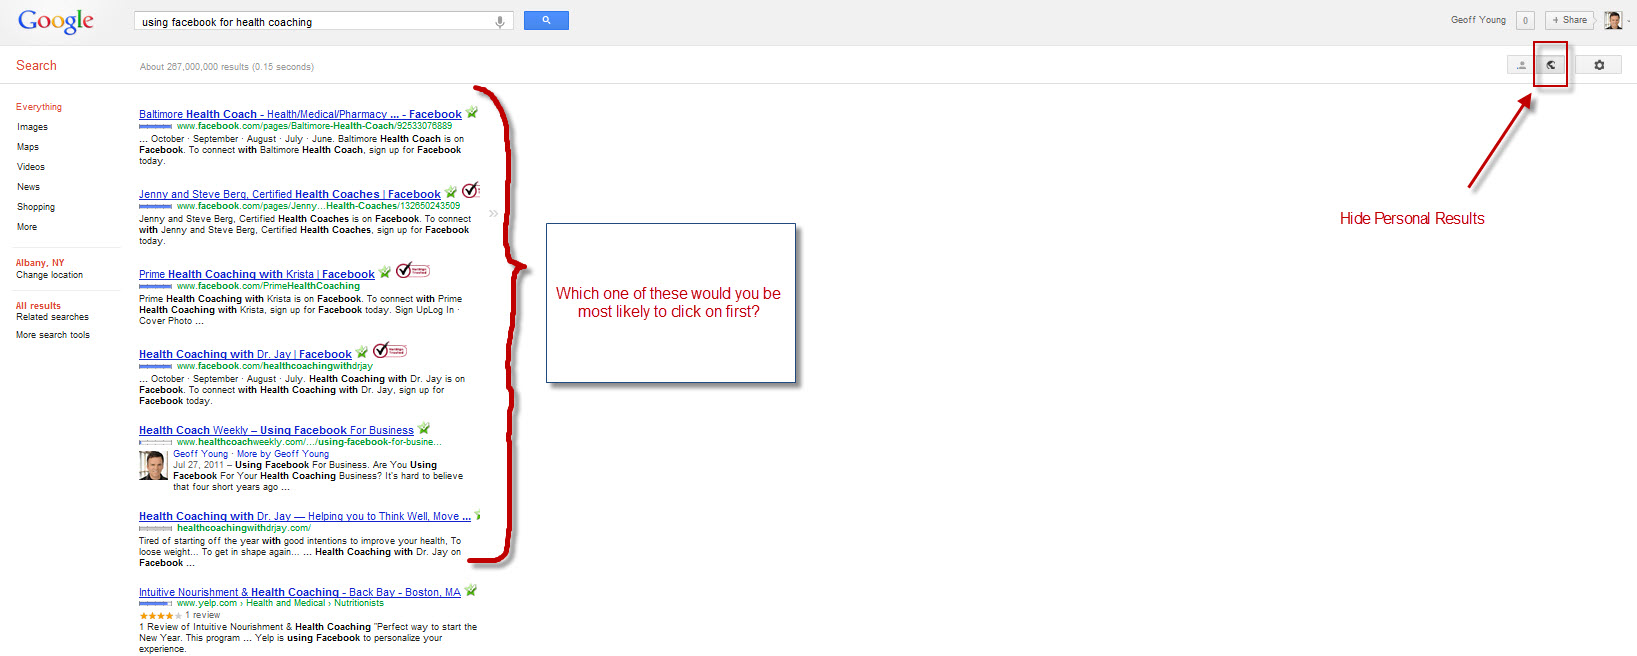Click the star icon beside Dr. Jay Facebook result
The height and width of the screenshot is (656, 1637).
(362, 352)
